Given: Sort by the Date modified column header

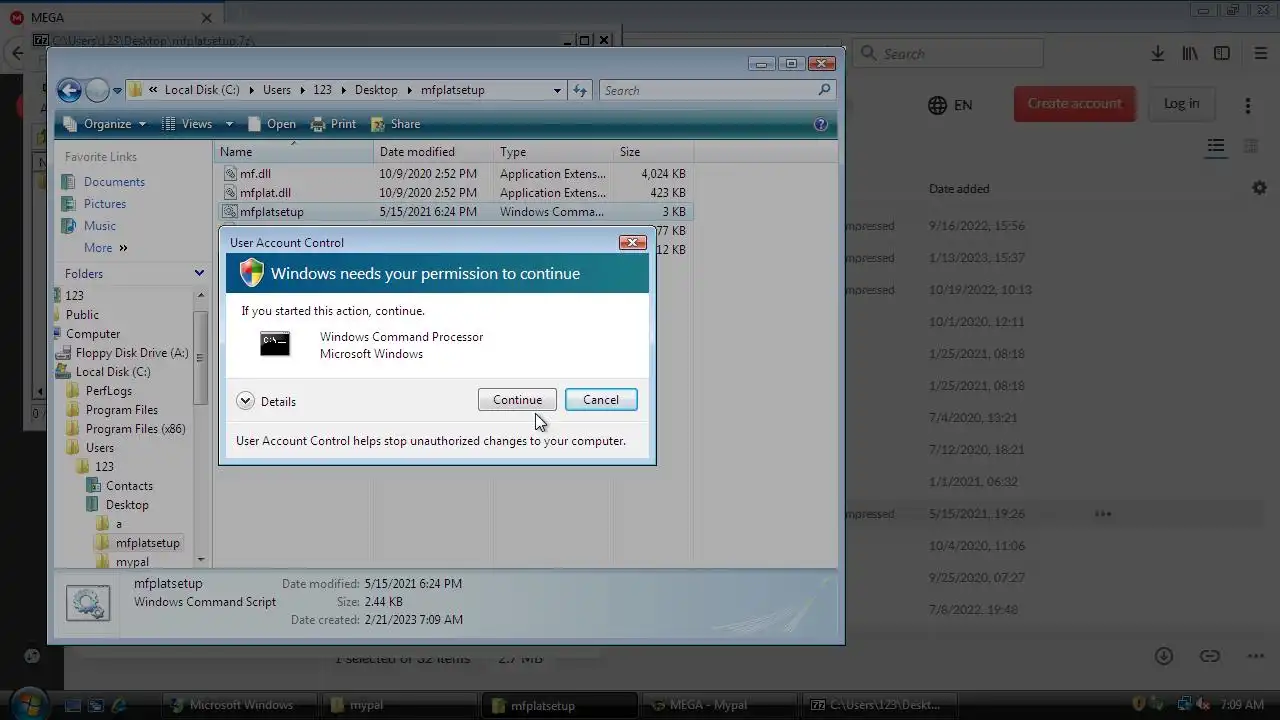Looking at the screenshot, I should click(x=434, y=152).
